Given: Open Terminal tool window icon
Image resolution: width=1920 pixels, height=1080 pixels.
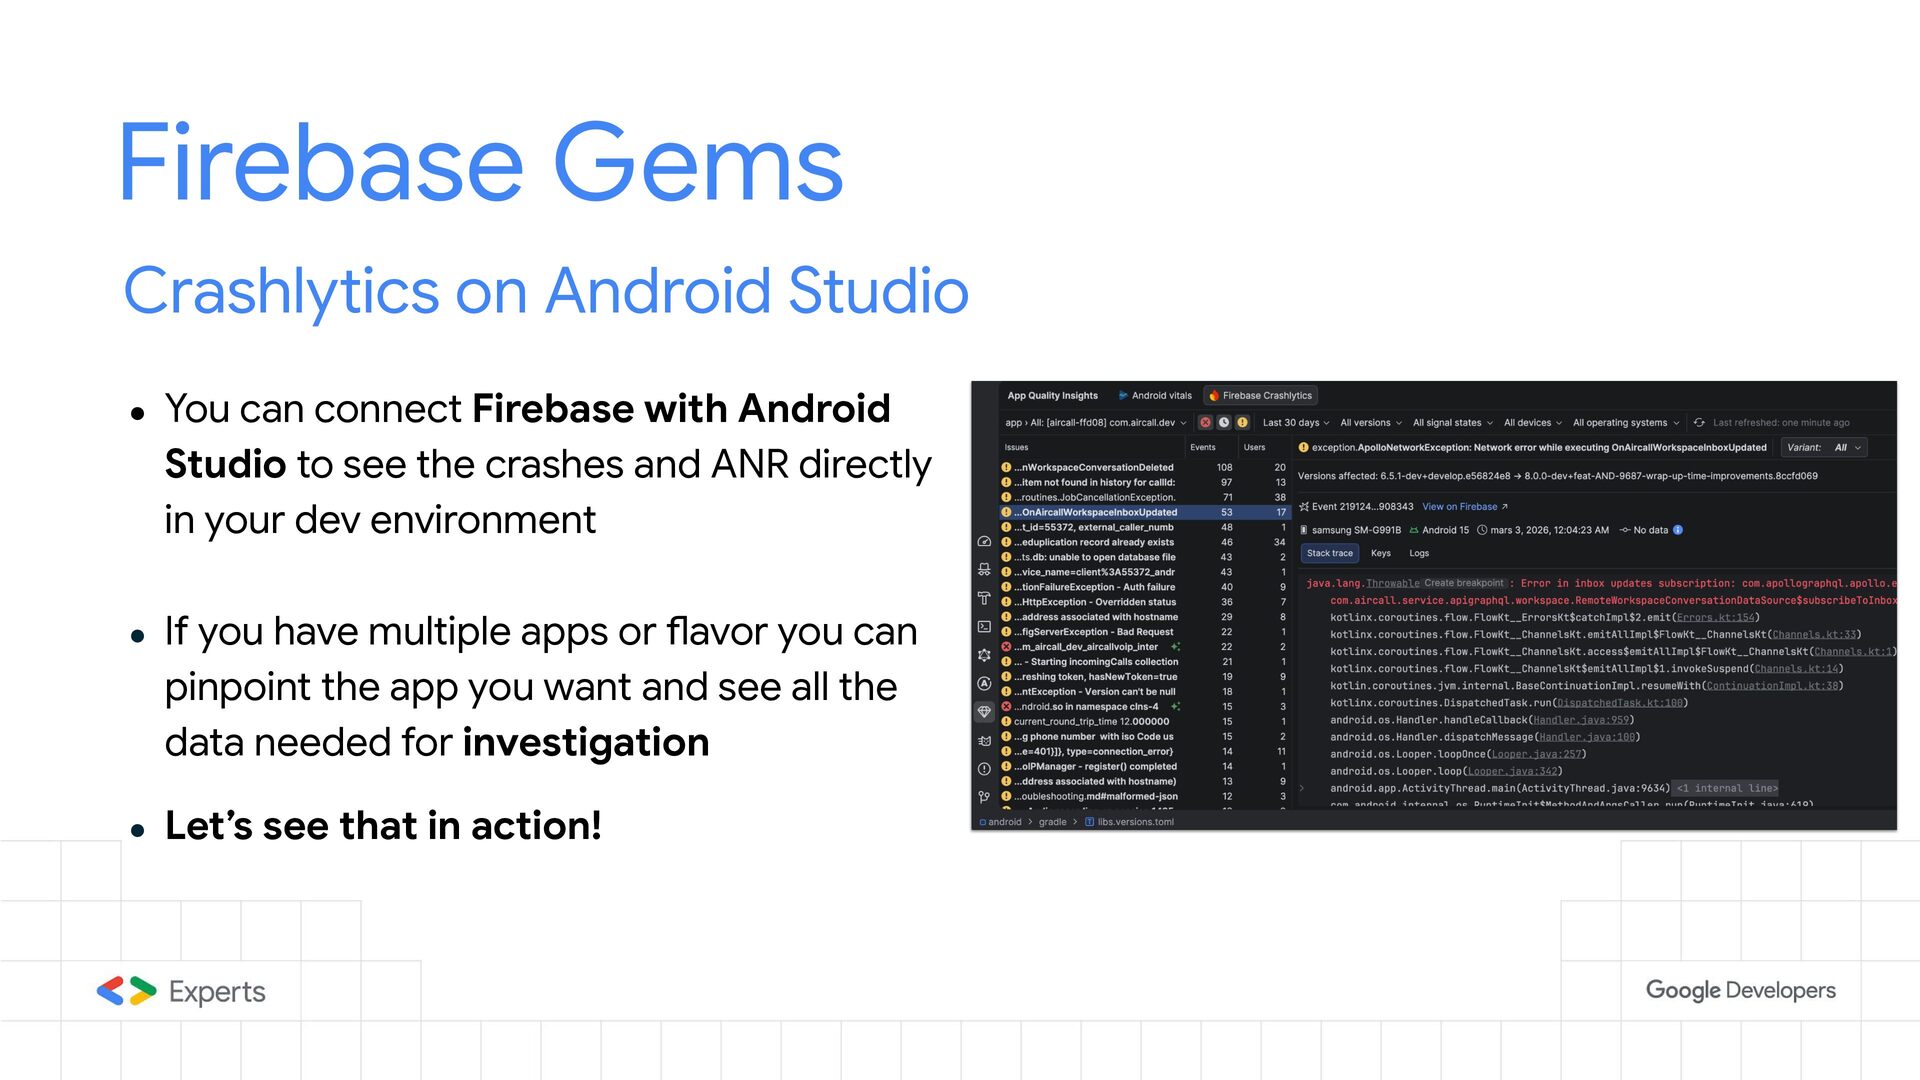Looking at the screenshot, I should pos(984,627).
